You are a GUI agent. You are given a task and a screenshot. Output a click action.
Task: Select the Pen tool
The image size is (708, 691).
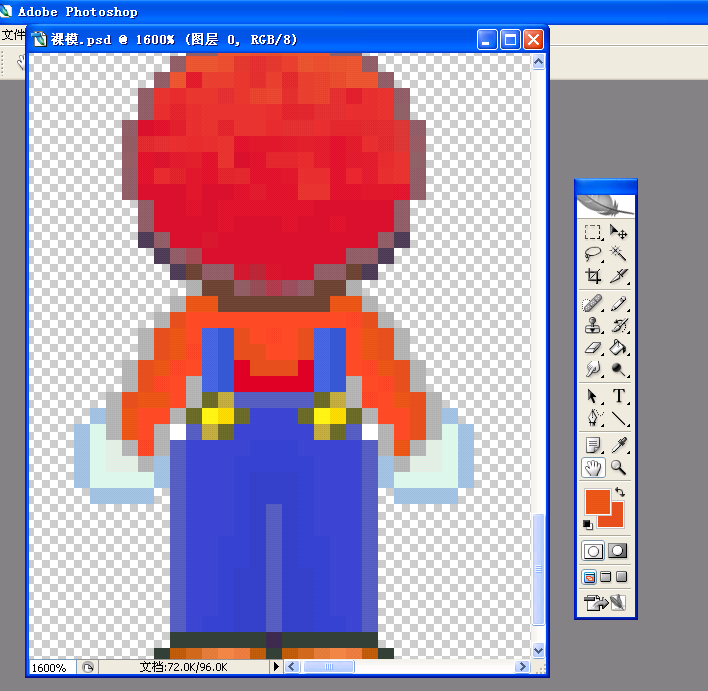592,418
